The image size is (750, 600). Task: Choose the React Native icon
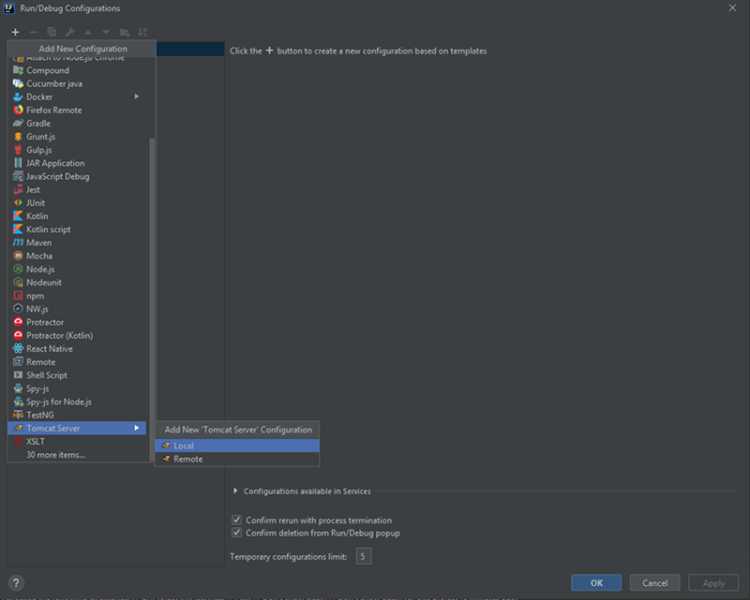(x=18, y=349)
